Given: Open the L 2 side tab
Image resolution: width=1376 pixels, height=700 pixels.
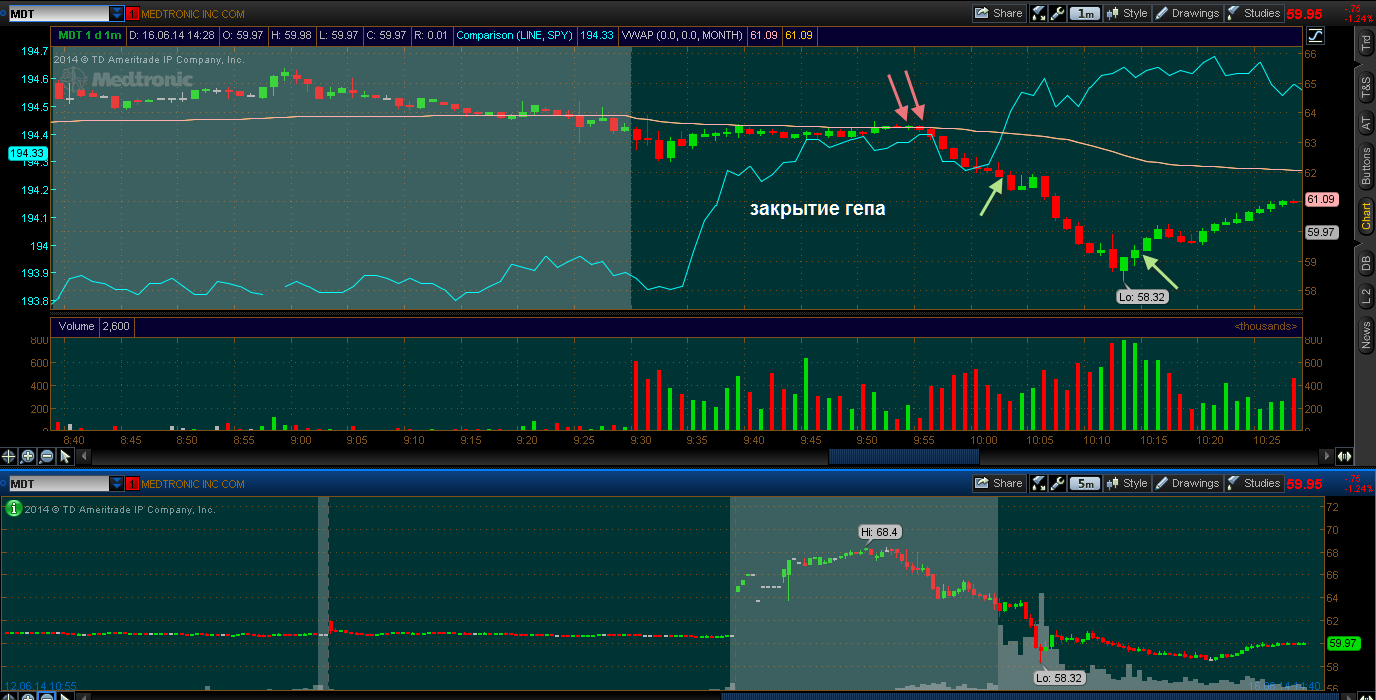Looking at the screenshot, I should click(1364, 297).
